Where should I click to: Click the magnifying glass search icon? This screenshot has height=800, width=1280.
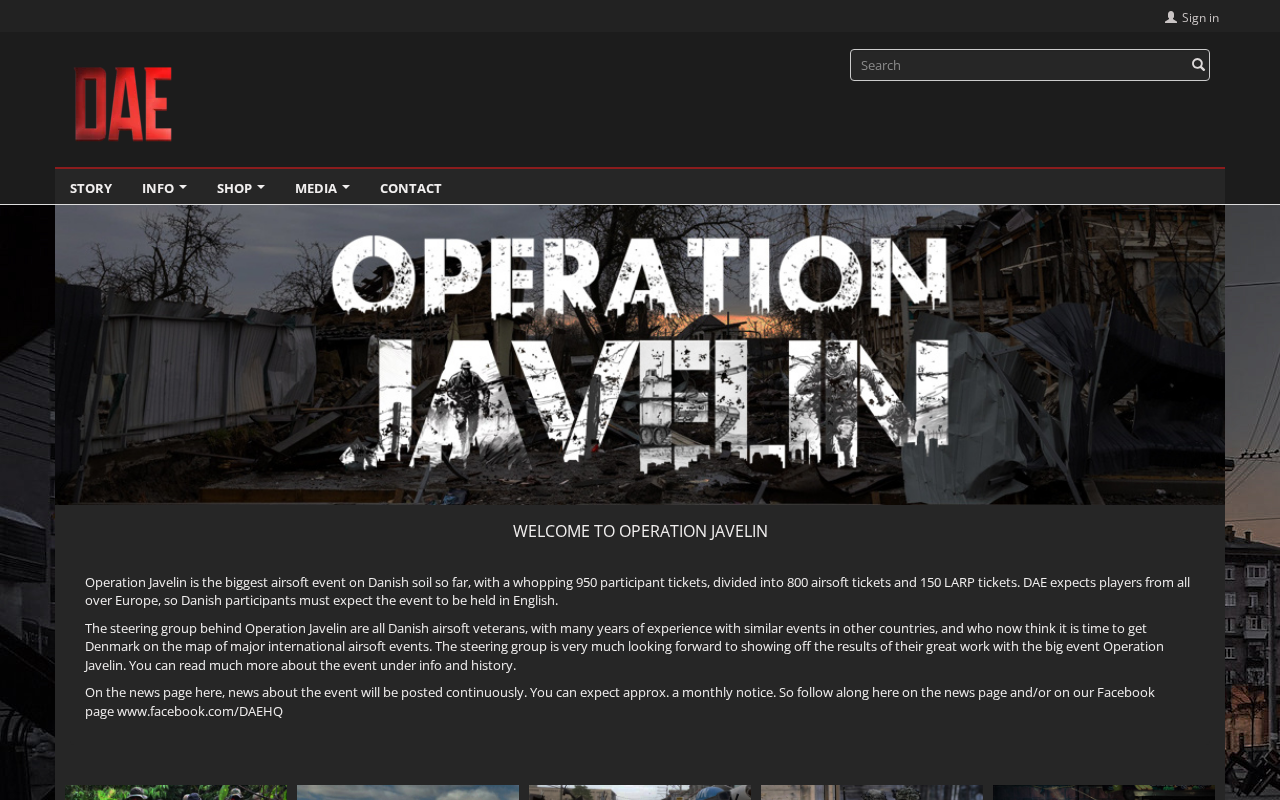tap(1198, 65)
